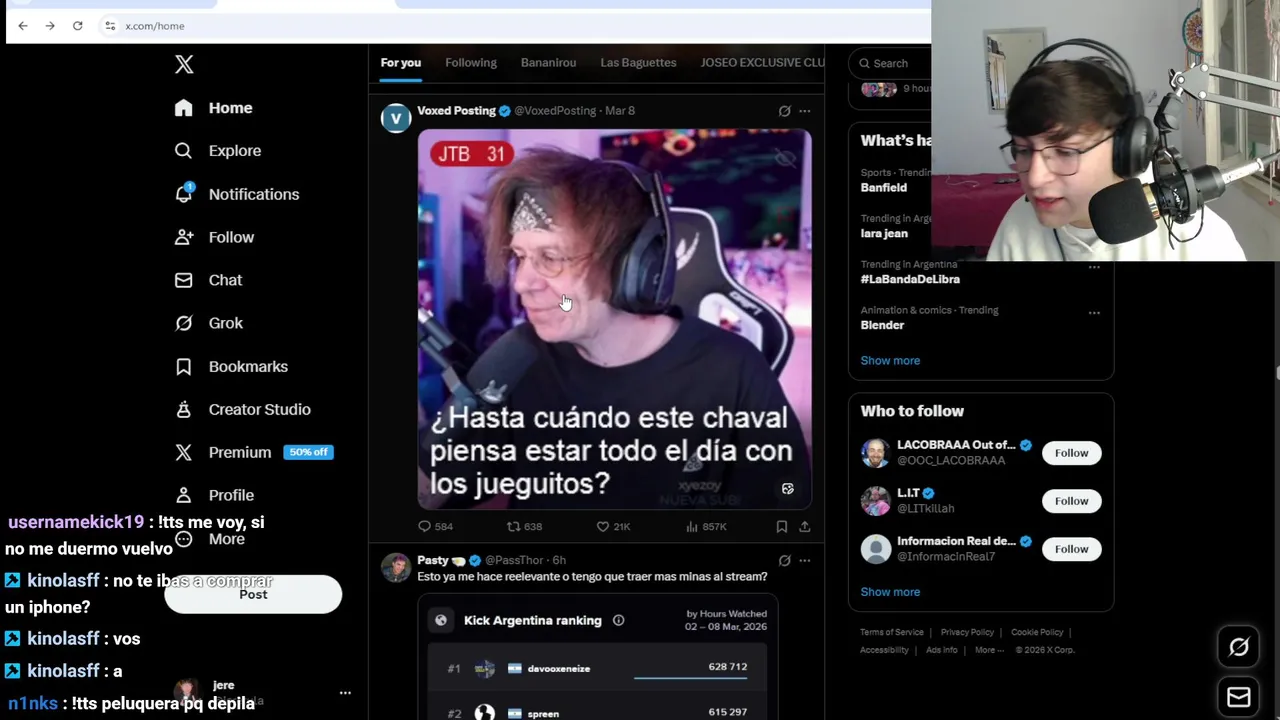This screenshot has width=1280, height=720.
Task: Click the Bookmarks ribbon icon
Action: [183, 366]
